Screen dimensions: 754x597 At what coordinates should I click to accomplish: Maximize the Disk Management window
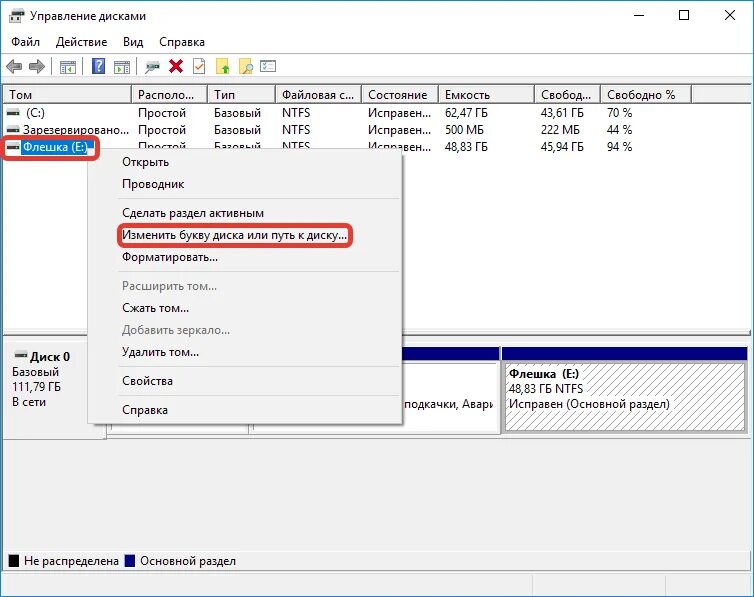tap(684, 15)
